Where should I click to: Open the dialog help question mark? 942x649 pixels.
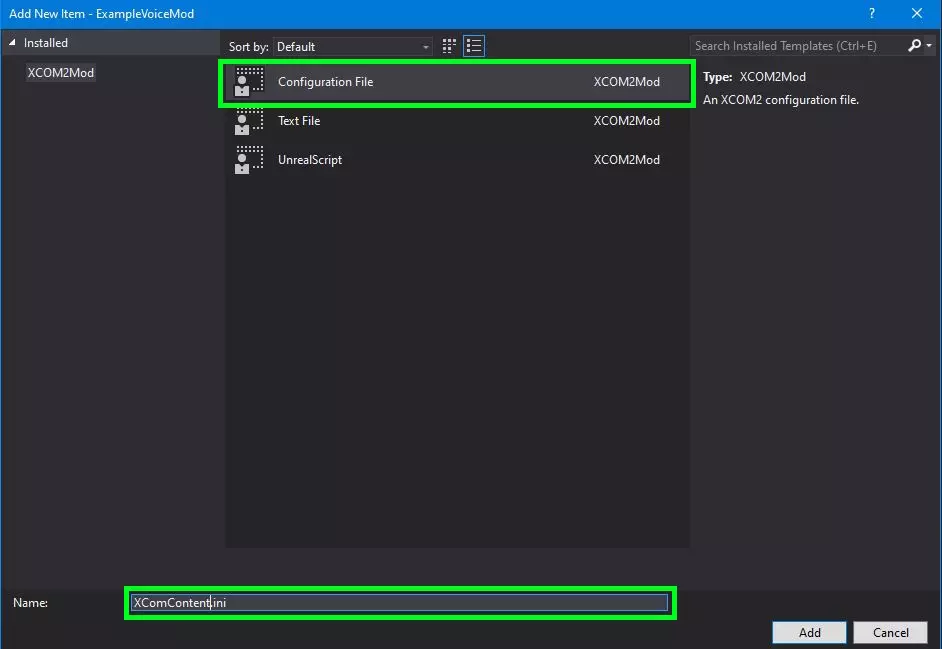tap(872, 13)
